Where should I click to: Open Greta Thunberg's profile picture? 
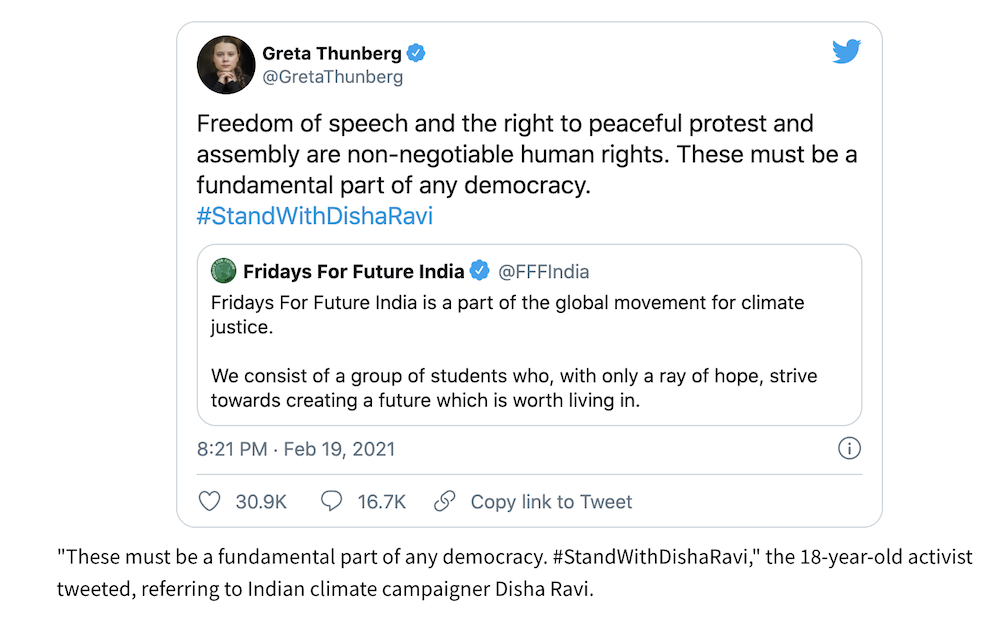pos(226,65)
